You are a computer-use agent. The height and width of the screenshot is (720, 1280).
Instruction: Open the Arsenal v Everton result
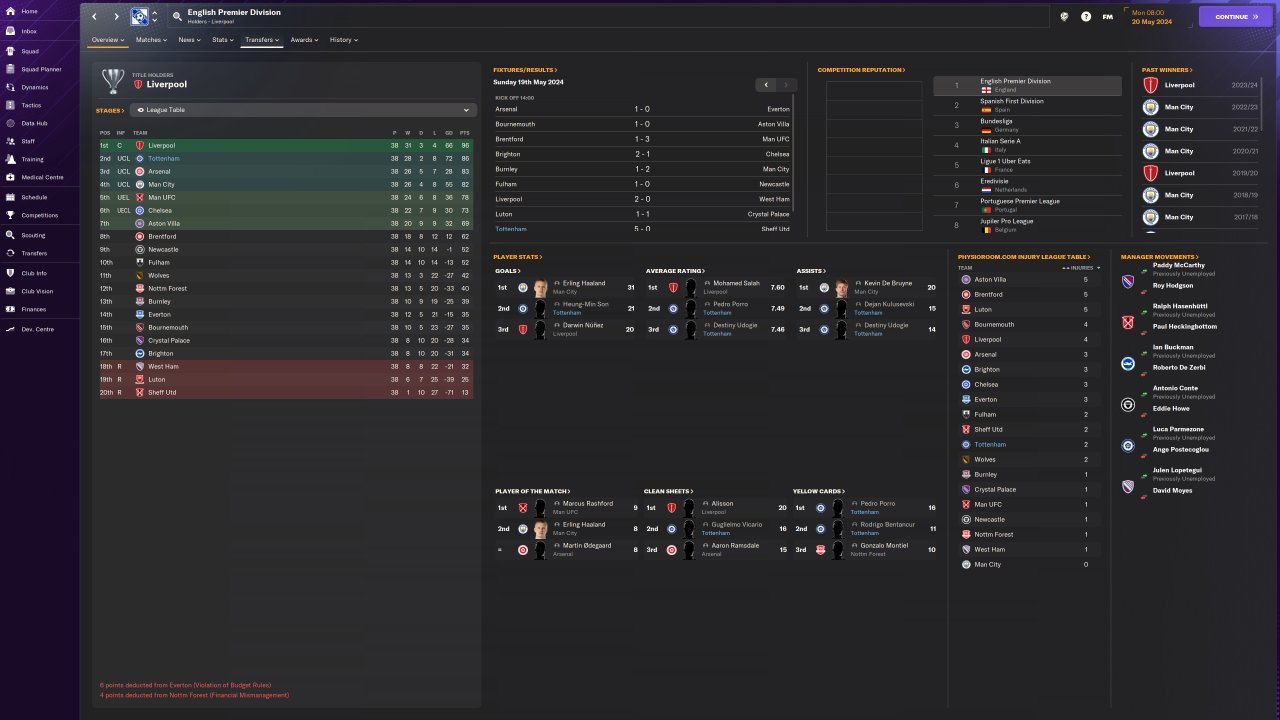pyautogui.click(x=642, y=109)
